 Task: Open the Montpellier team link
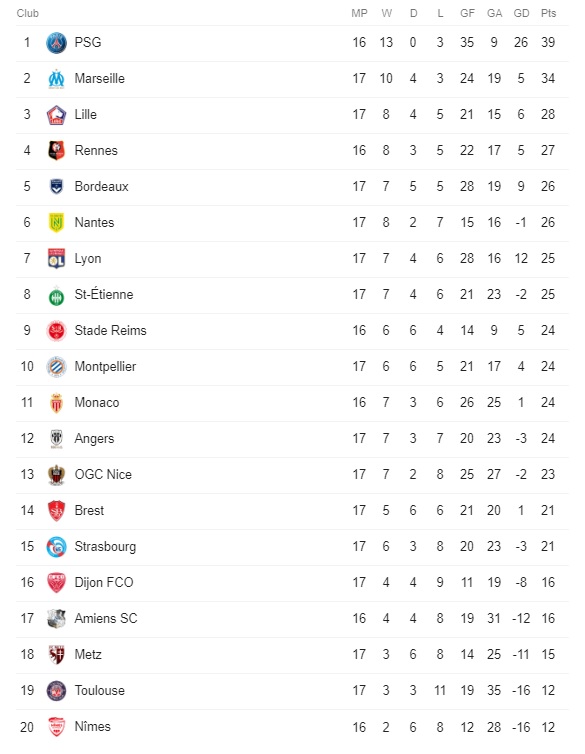pos(105,367)
